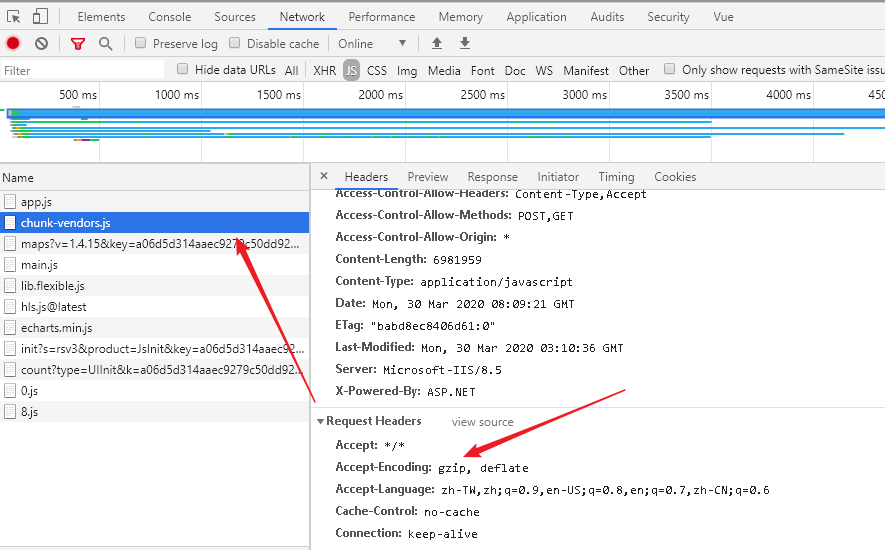Select the main.js request
This screenshot has width=885, height=550.
click(155, 264)
